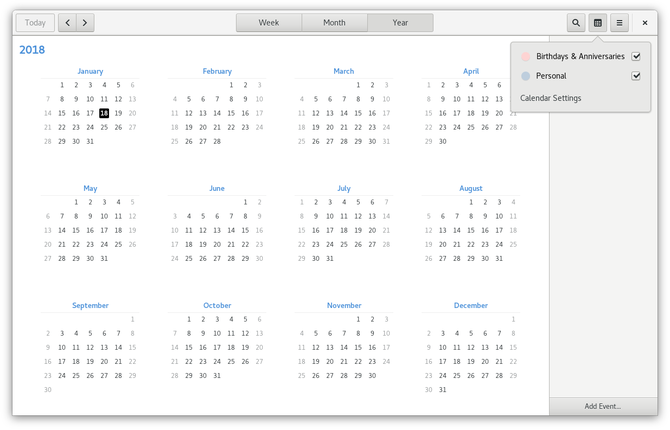Click the July month title

[344, 188]
